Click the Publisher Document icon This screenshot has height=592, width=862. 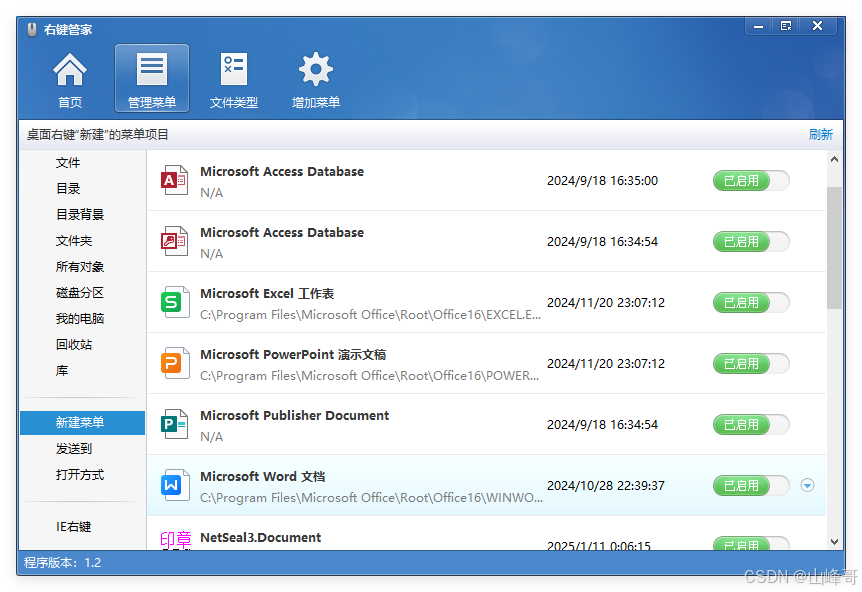point(174,424)
